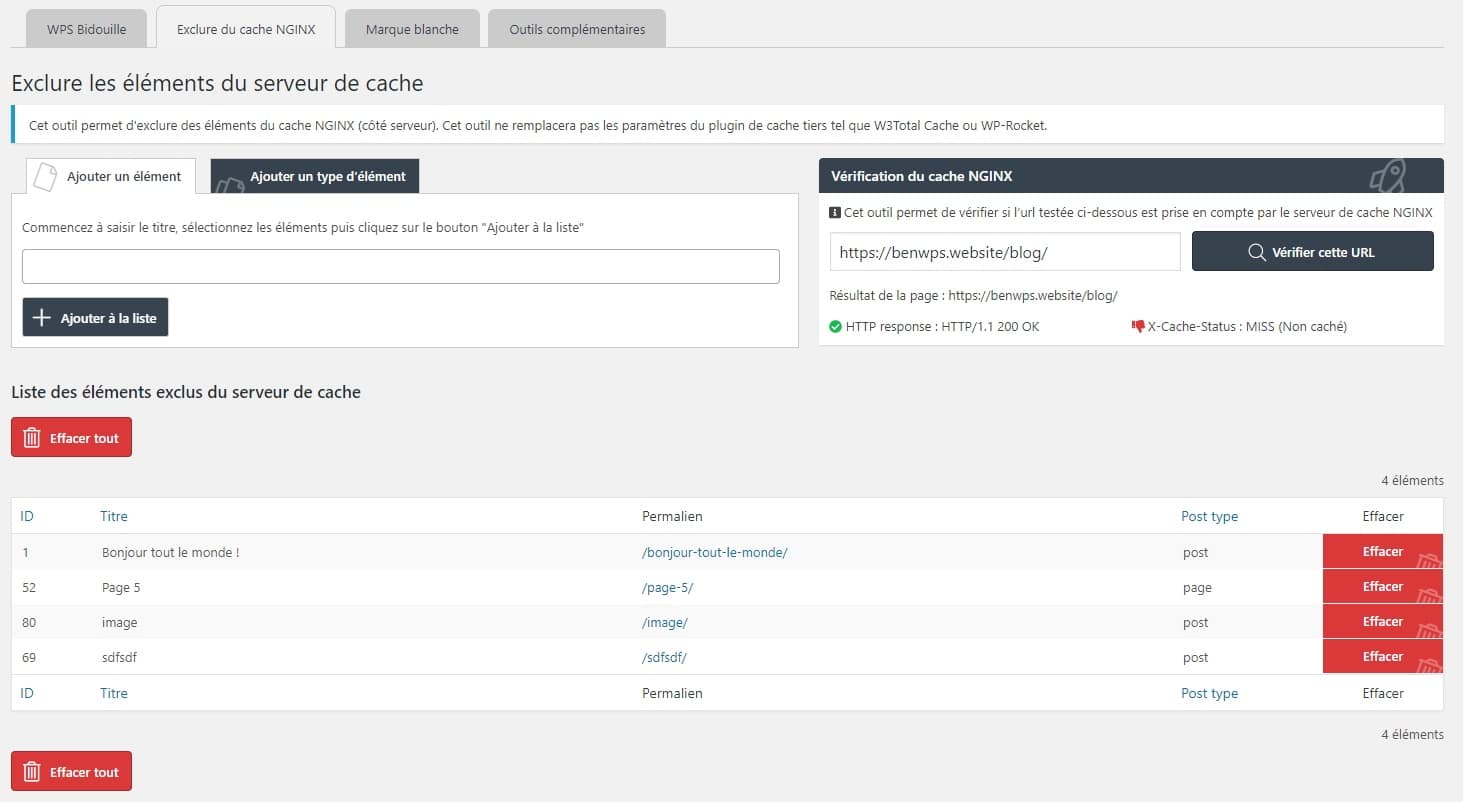Click the green check icon beside HTTP response

coord(837,326)
